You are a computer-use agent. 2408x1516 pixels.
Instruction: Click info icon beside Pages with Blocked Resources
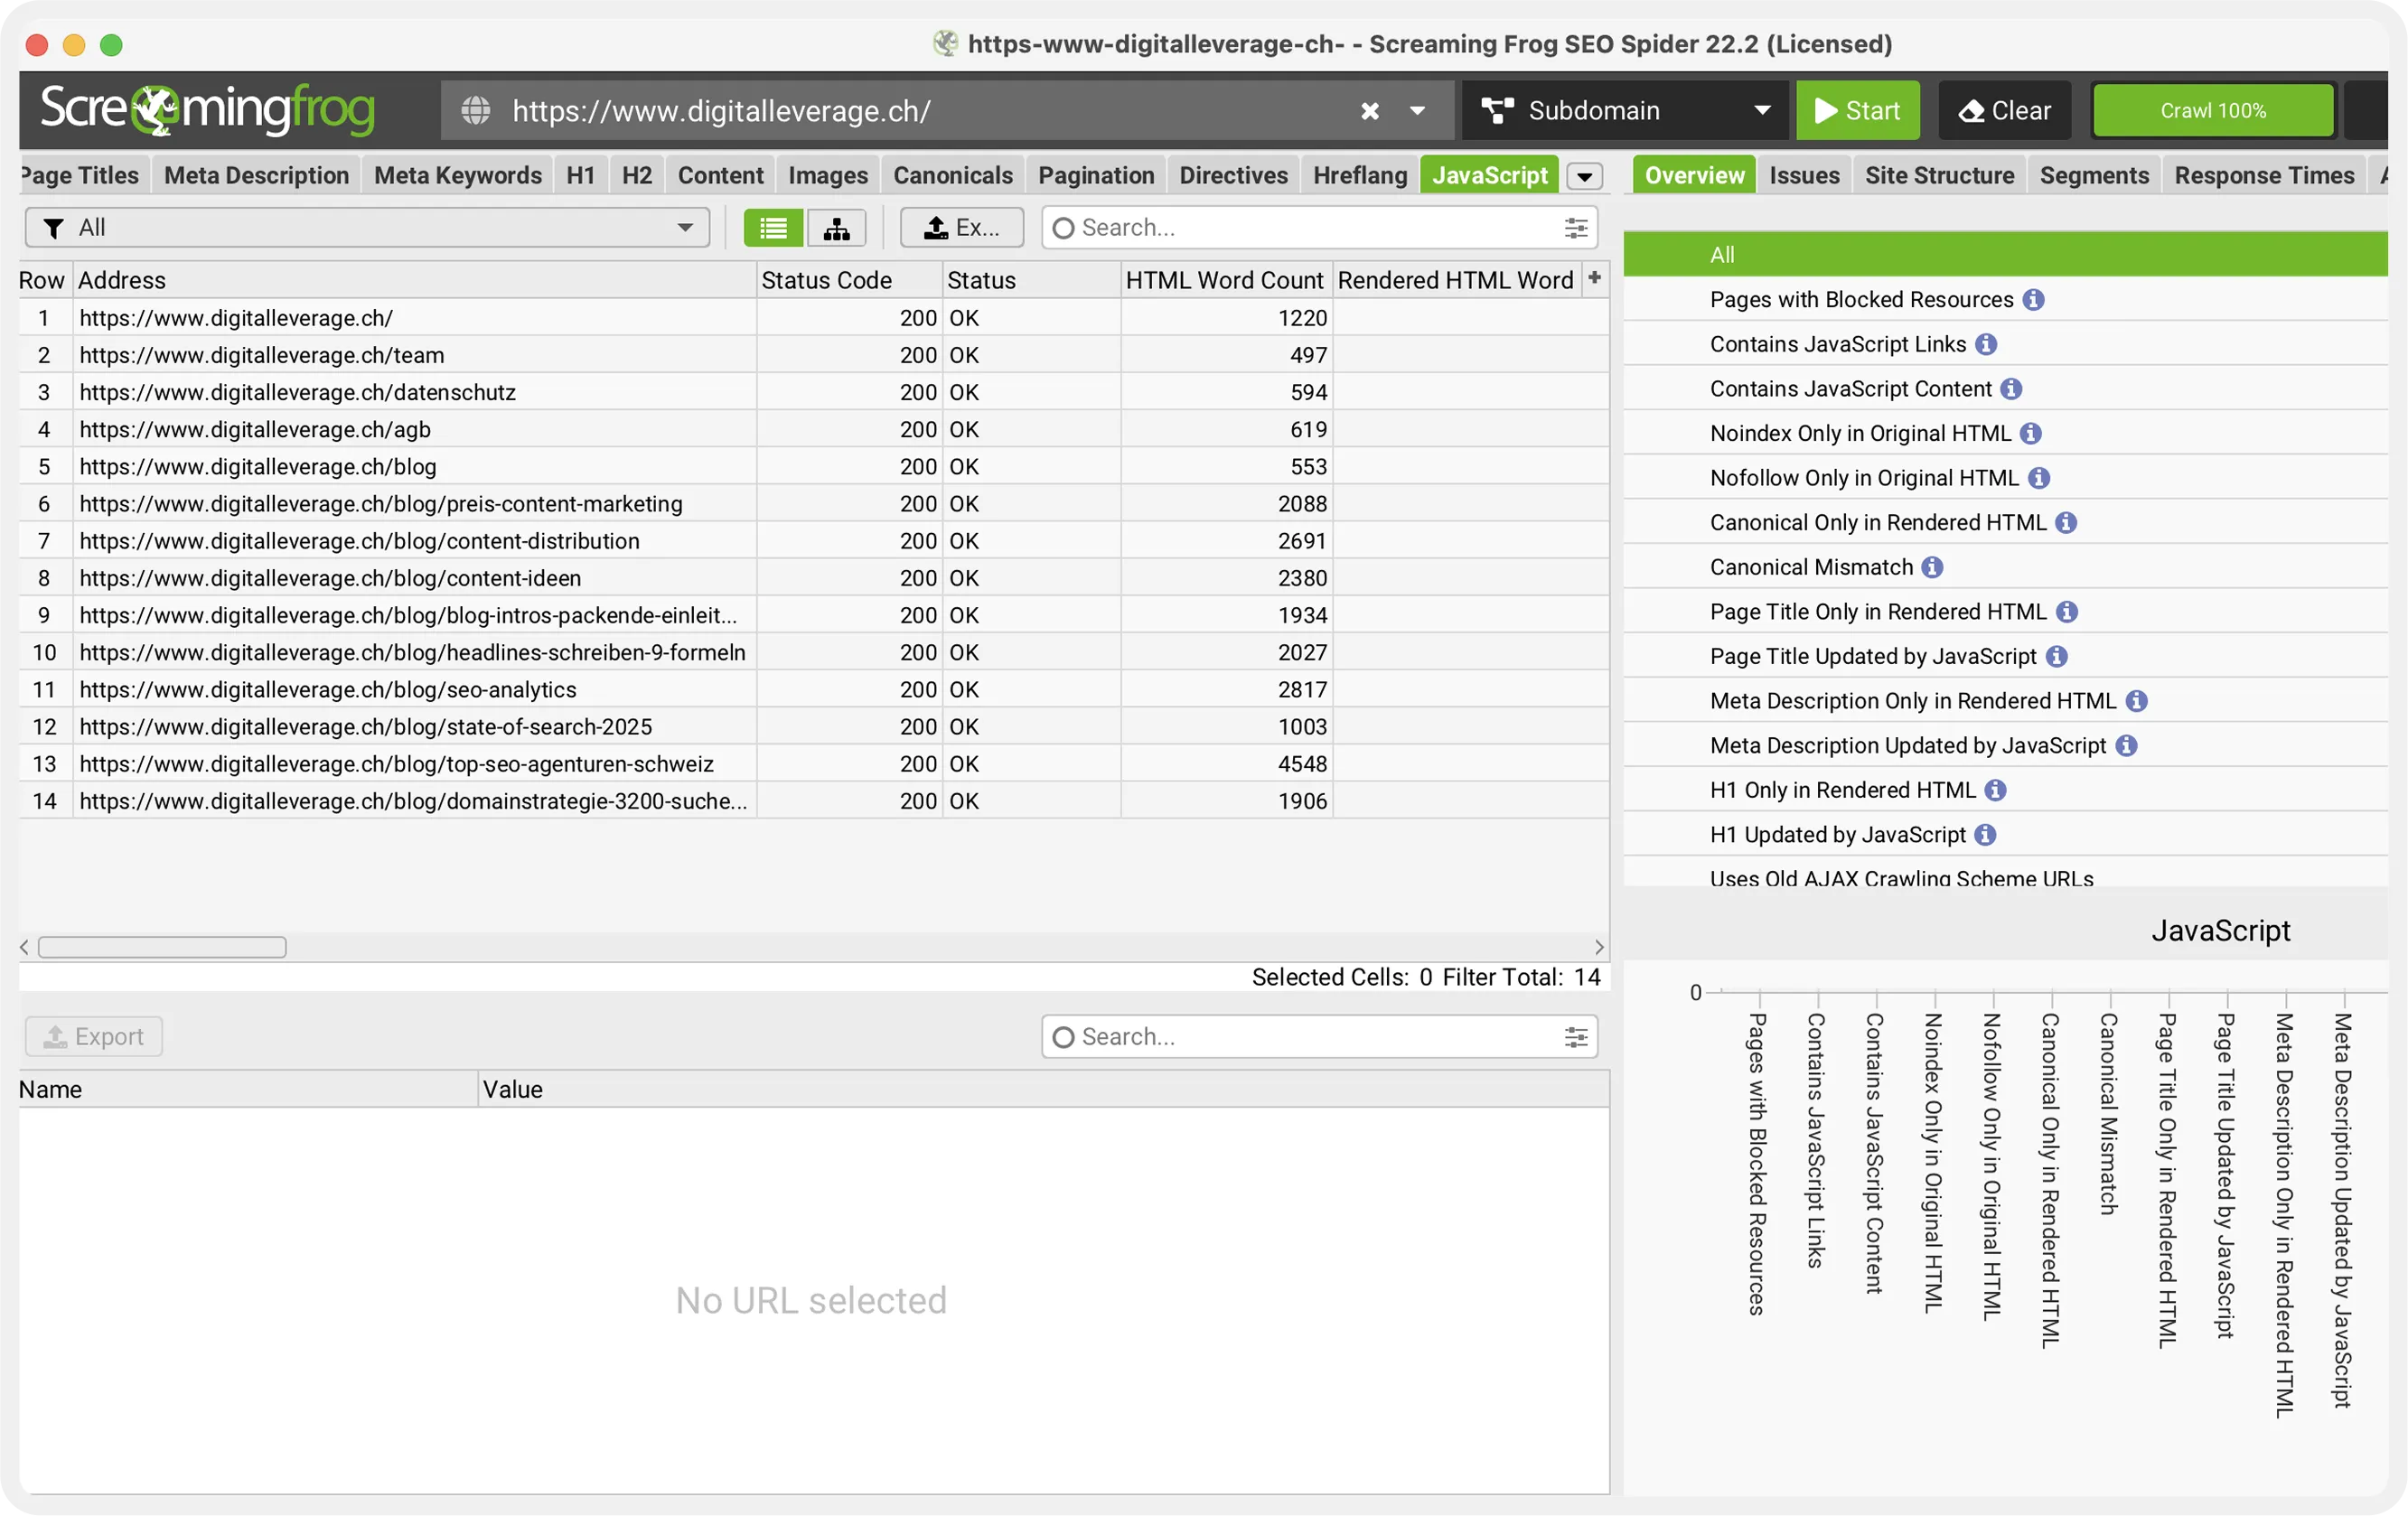tap(2032, 300)
